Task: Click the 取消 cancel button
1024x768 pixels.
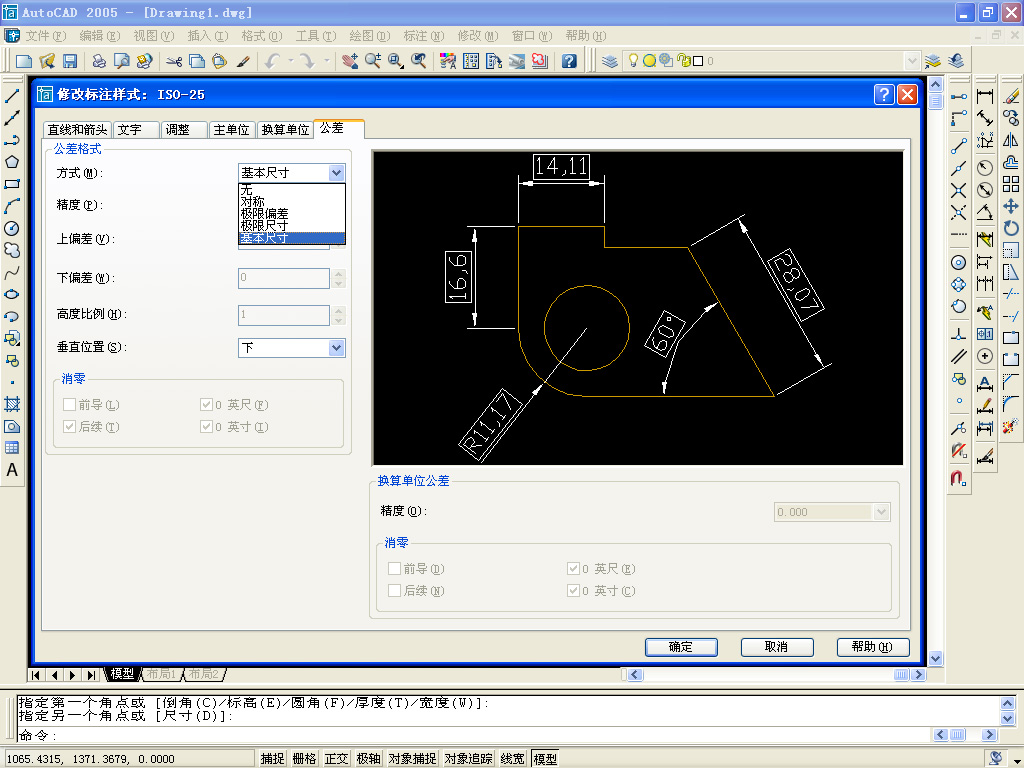Action: [777, 647]
